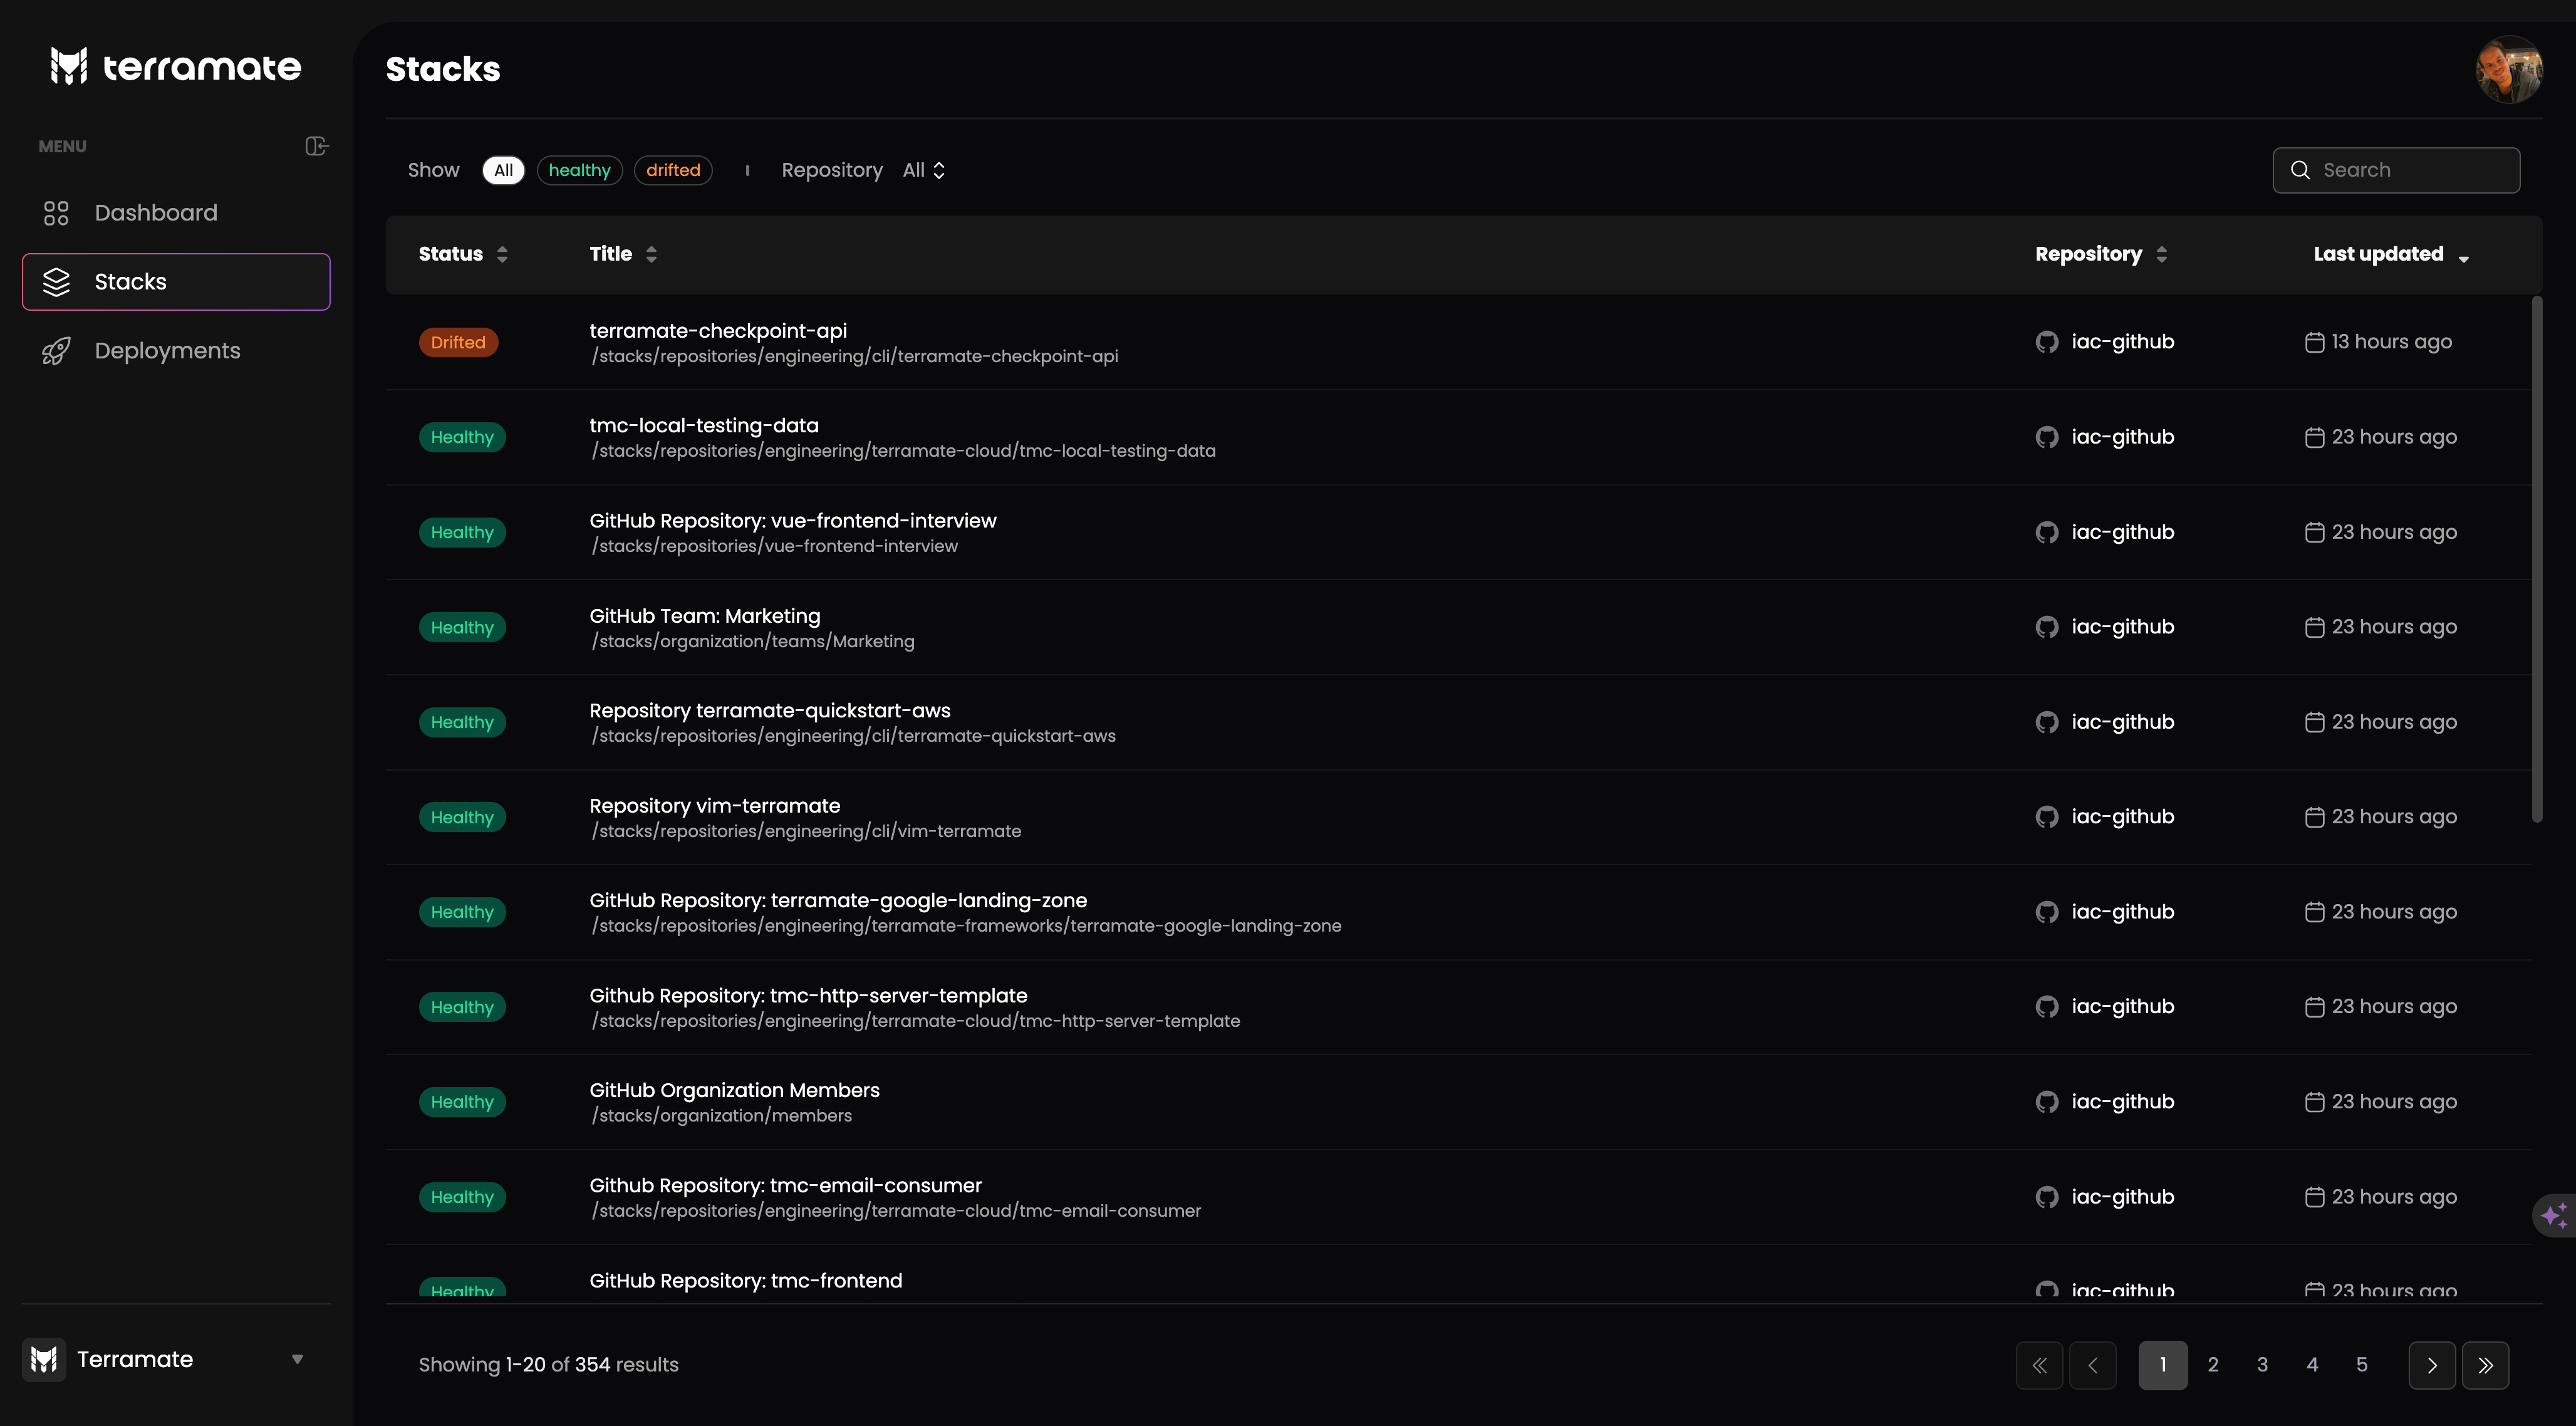Click the calendar icon in tmc-local-testing-data row
Screen dimensions: 2576x1426
click(2314, 437)
